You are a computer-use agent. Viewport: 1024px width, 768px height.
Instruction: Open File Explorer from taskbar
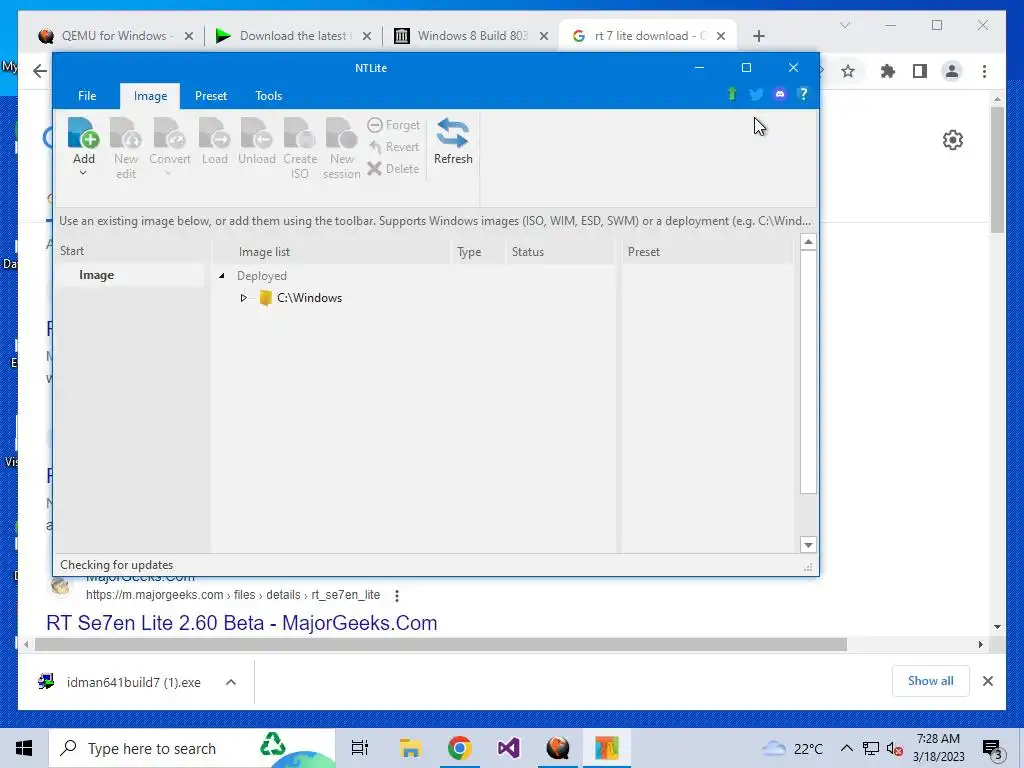[x=410, y=748]
